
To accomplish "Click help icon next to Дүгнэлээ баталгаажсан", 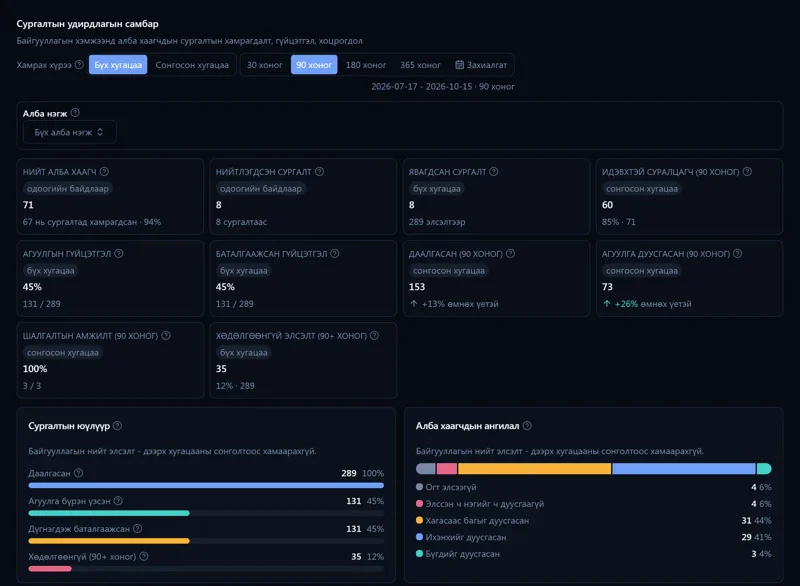I will [138, 528].
